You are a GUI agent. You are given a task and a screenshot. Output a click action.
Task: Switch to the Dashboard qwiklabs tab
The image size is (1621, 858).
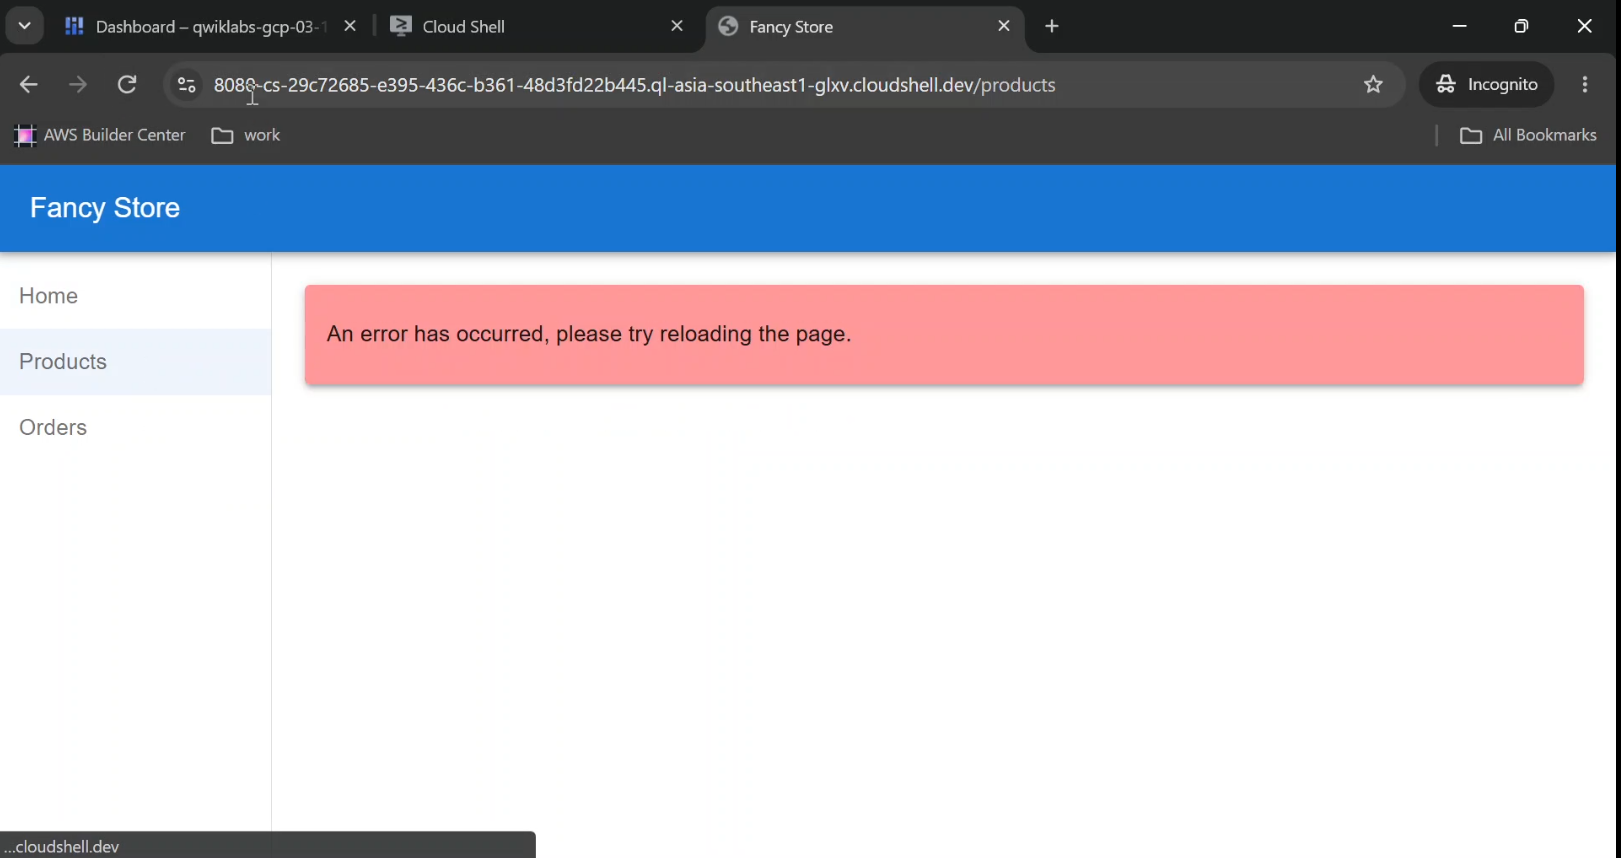211,27
